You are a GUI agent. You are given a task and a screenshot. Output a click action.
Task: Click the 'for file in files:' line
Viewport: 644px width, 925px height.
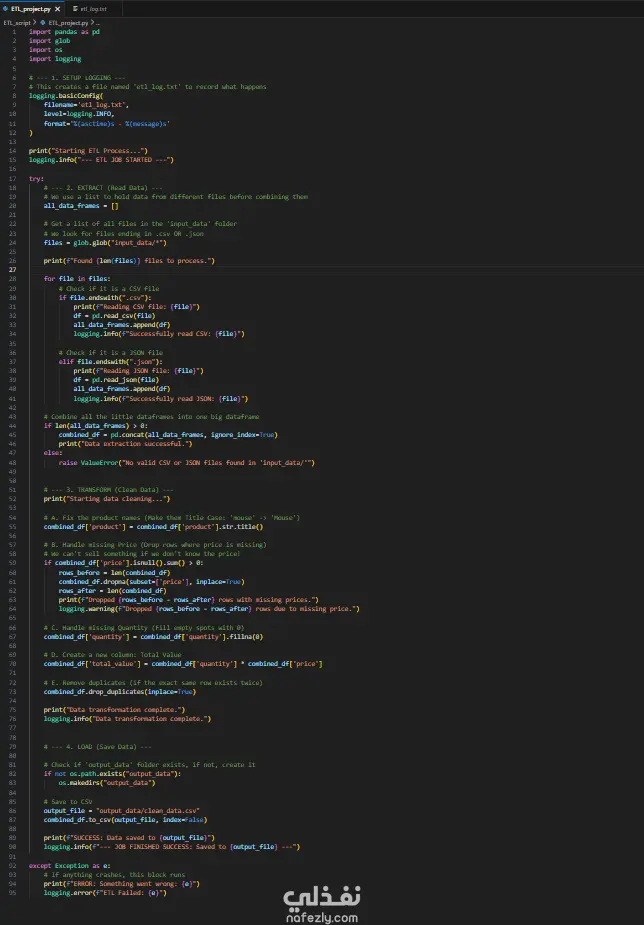(x=77, y=279)
